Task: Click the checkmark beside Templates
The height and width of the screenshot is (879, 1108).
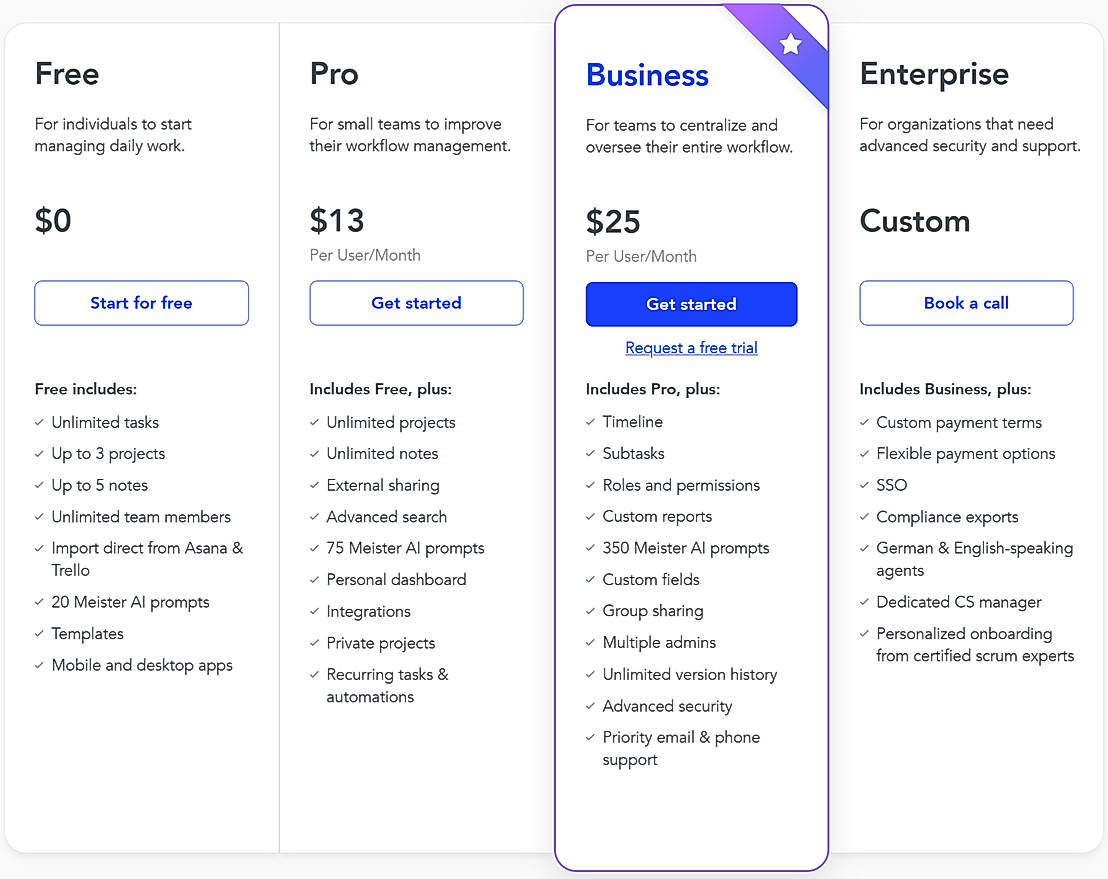Action: (x=39, y=634)
